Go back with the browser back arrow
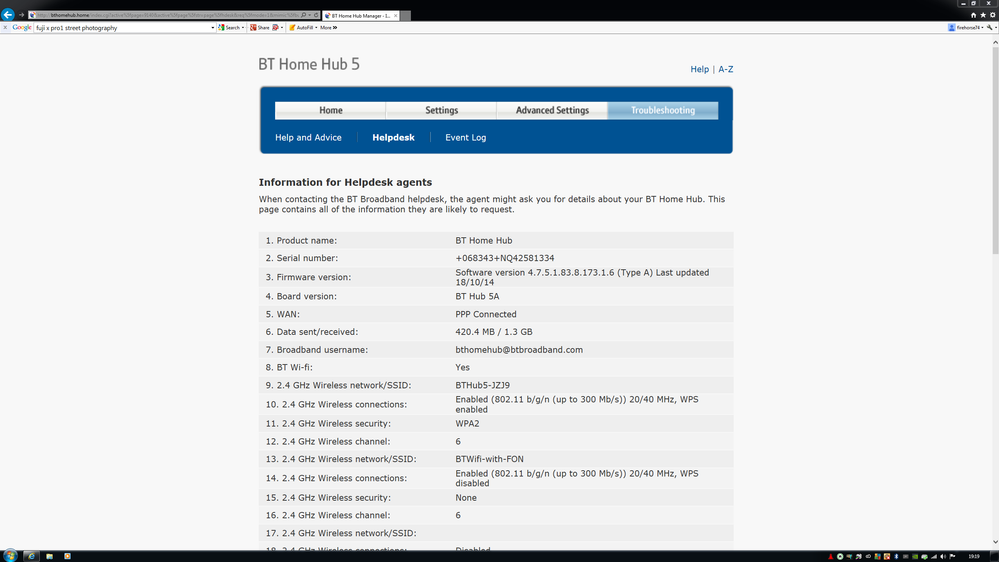This screenshot has width=999, height=562. coord(8,15)
